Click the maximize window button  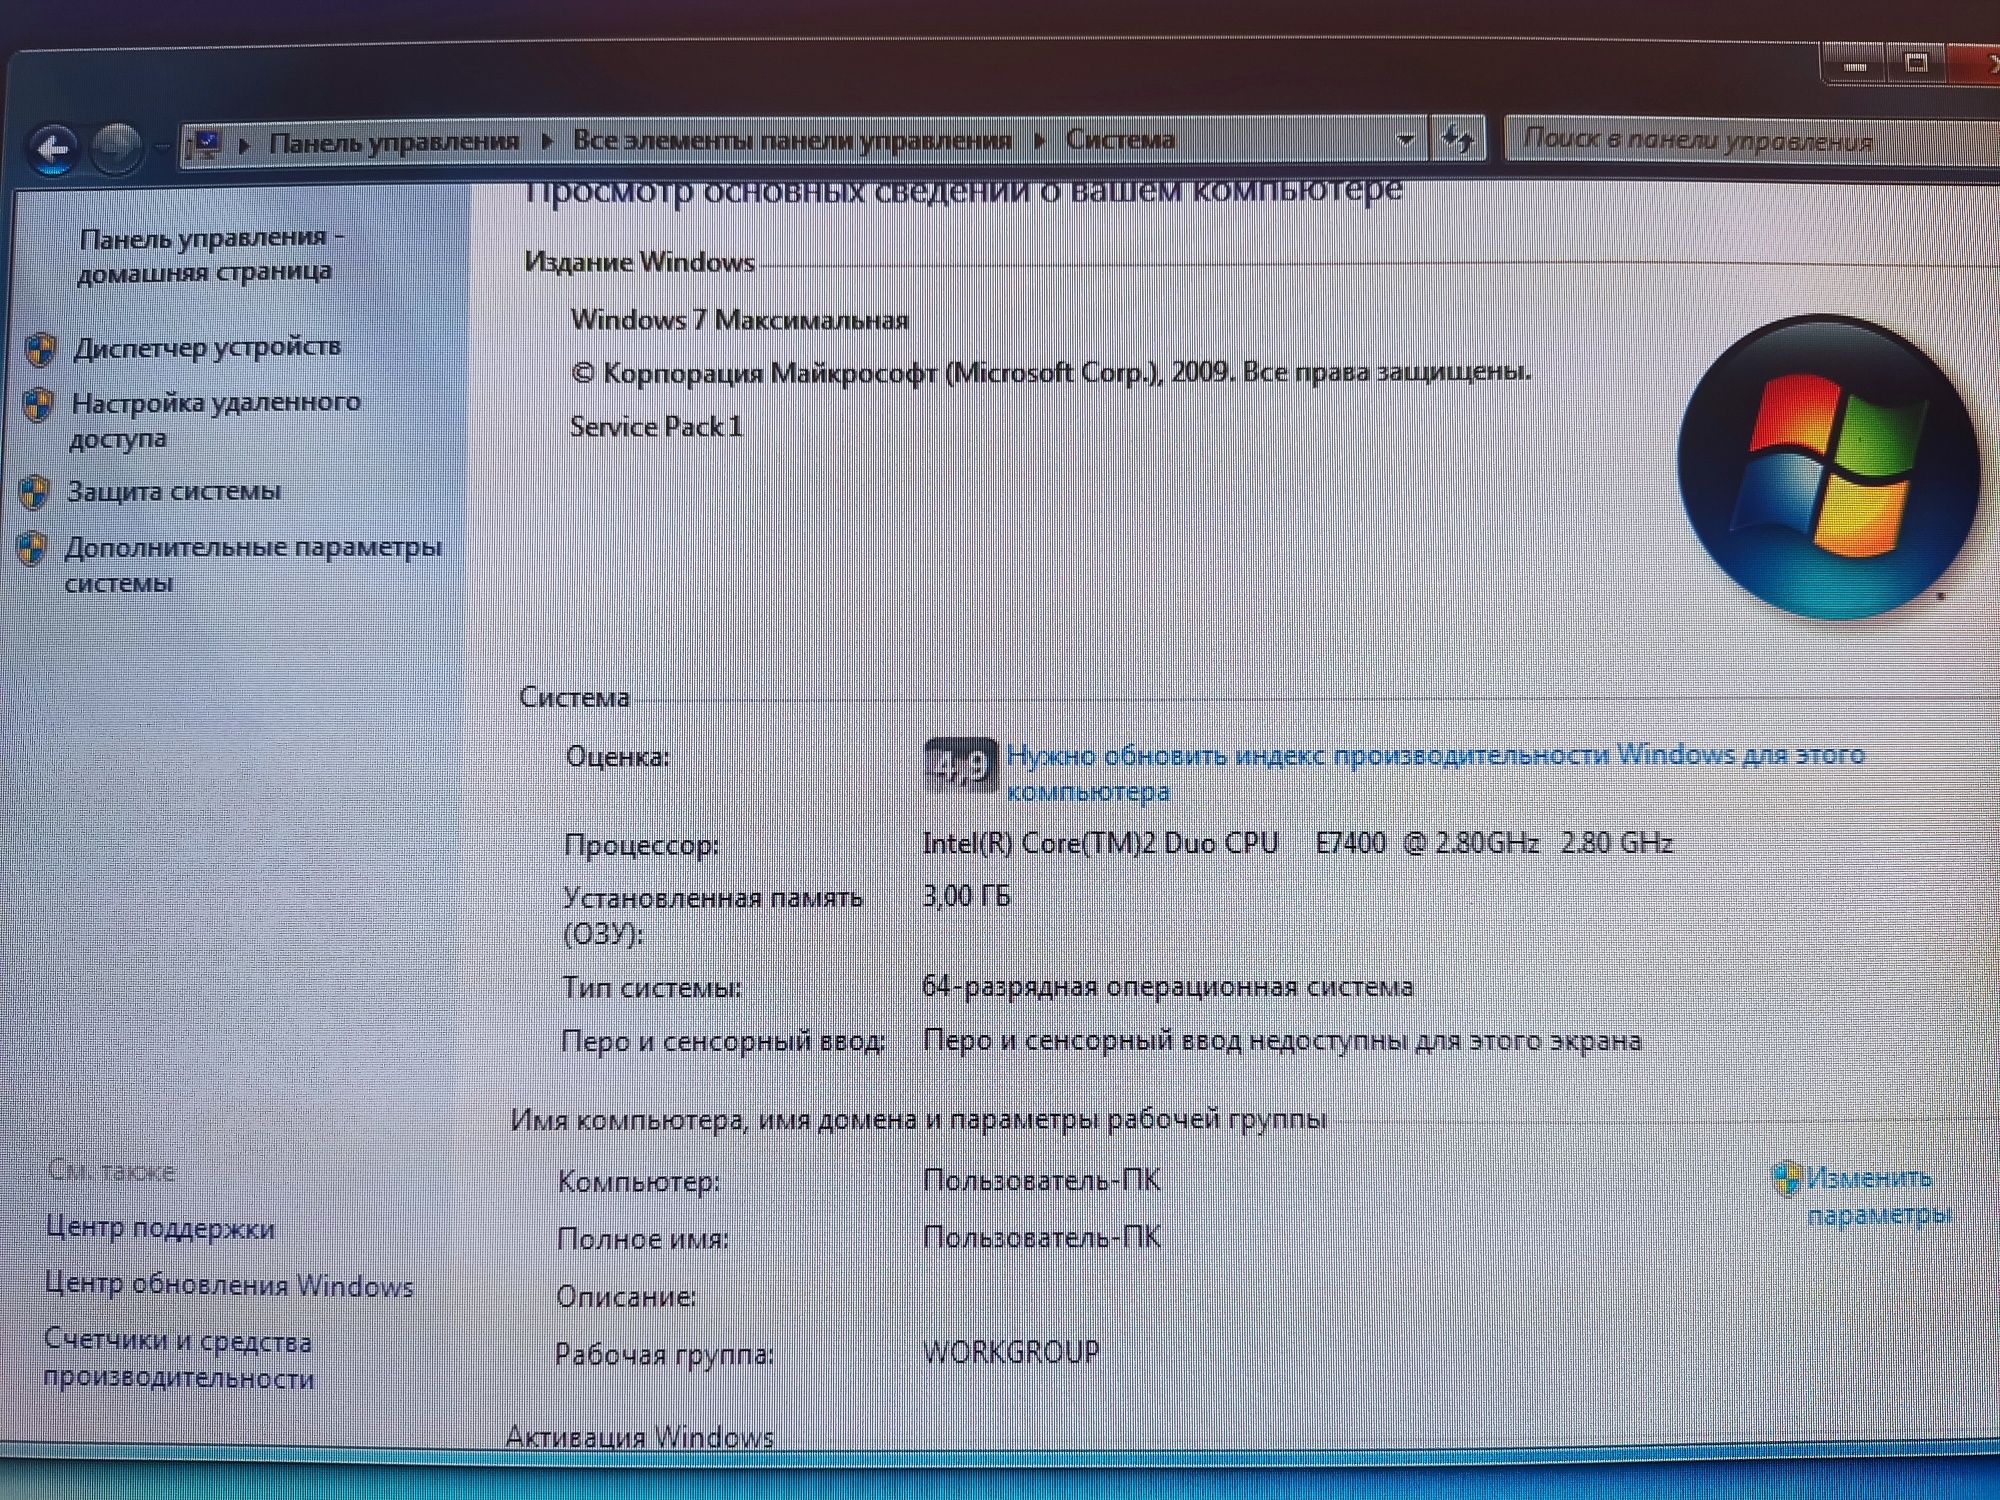(x=1917, y=64)
